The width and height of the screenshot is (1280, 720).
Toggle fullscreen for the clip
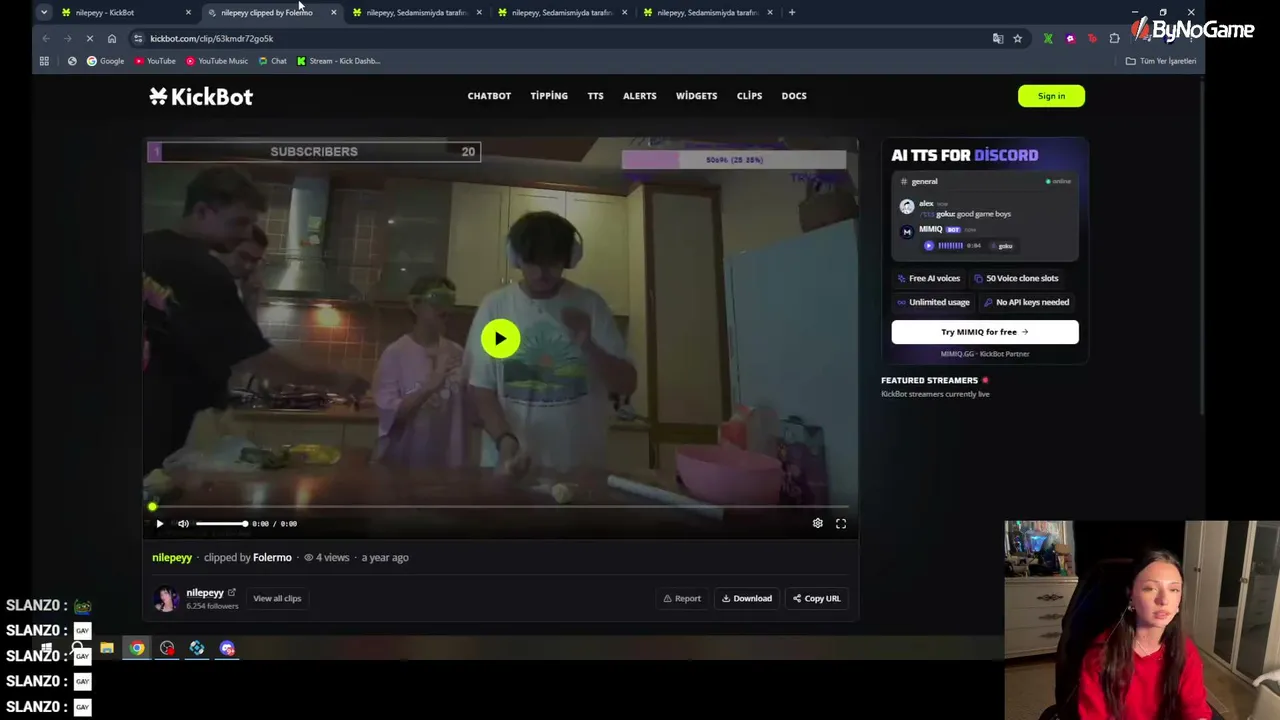841,523
